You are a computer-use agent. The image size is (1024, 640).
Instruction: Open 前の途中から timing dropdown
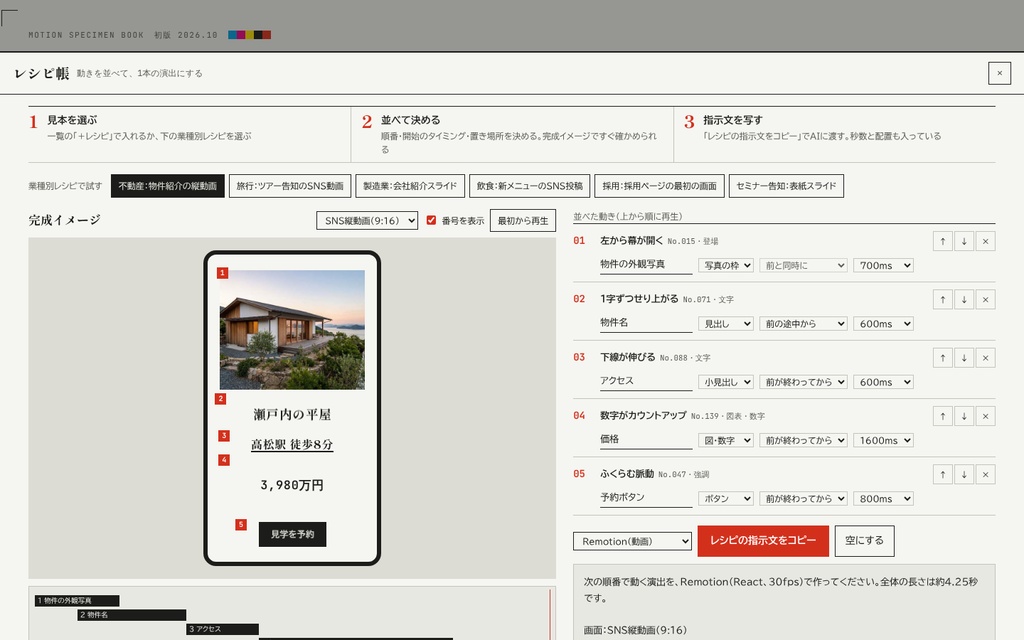pyautogui.click(x=803, y=323)
